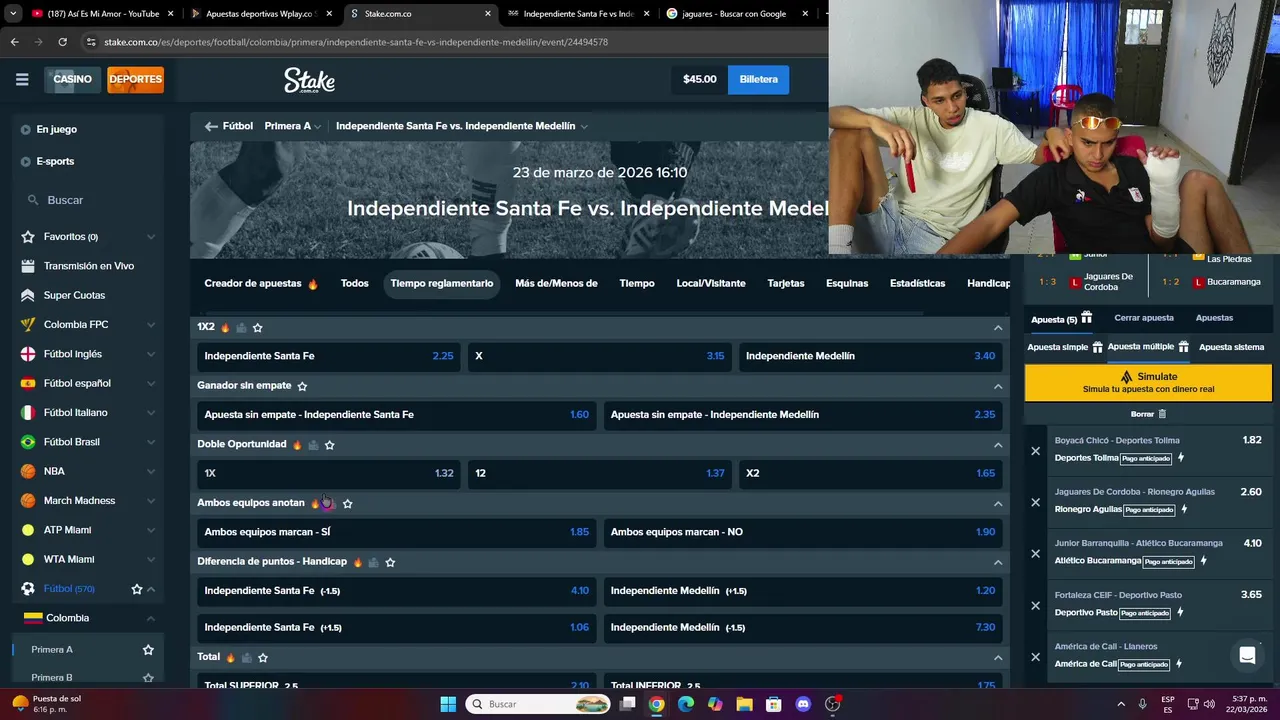The width and height of the screenshot is (1280, 720).
Task: Favorite the Diferencia de puntos Handicap star
Action: (x=390, y=562)
